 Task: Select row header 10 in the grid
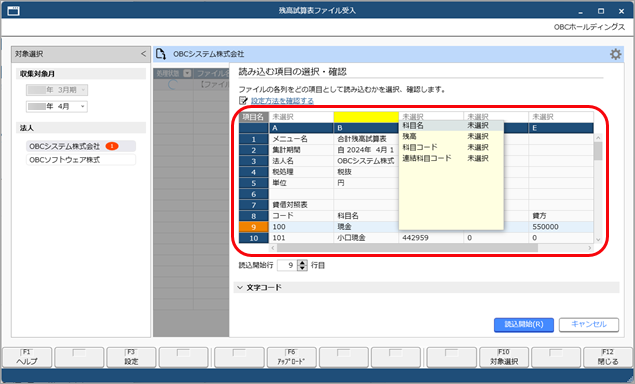254,238
